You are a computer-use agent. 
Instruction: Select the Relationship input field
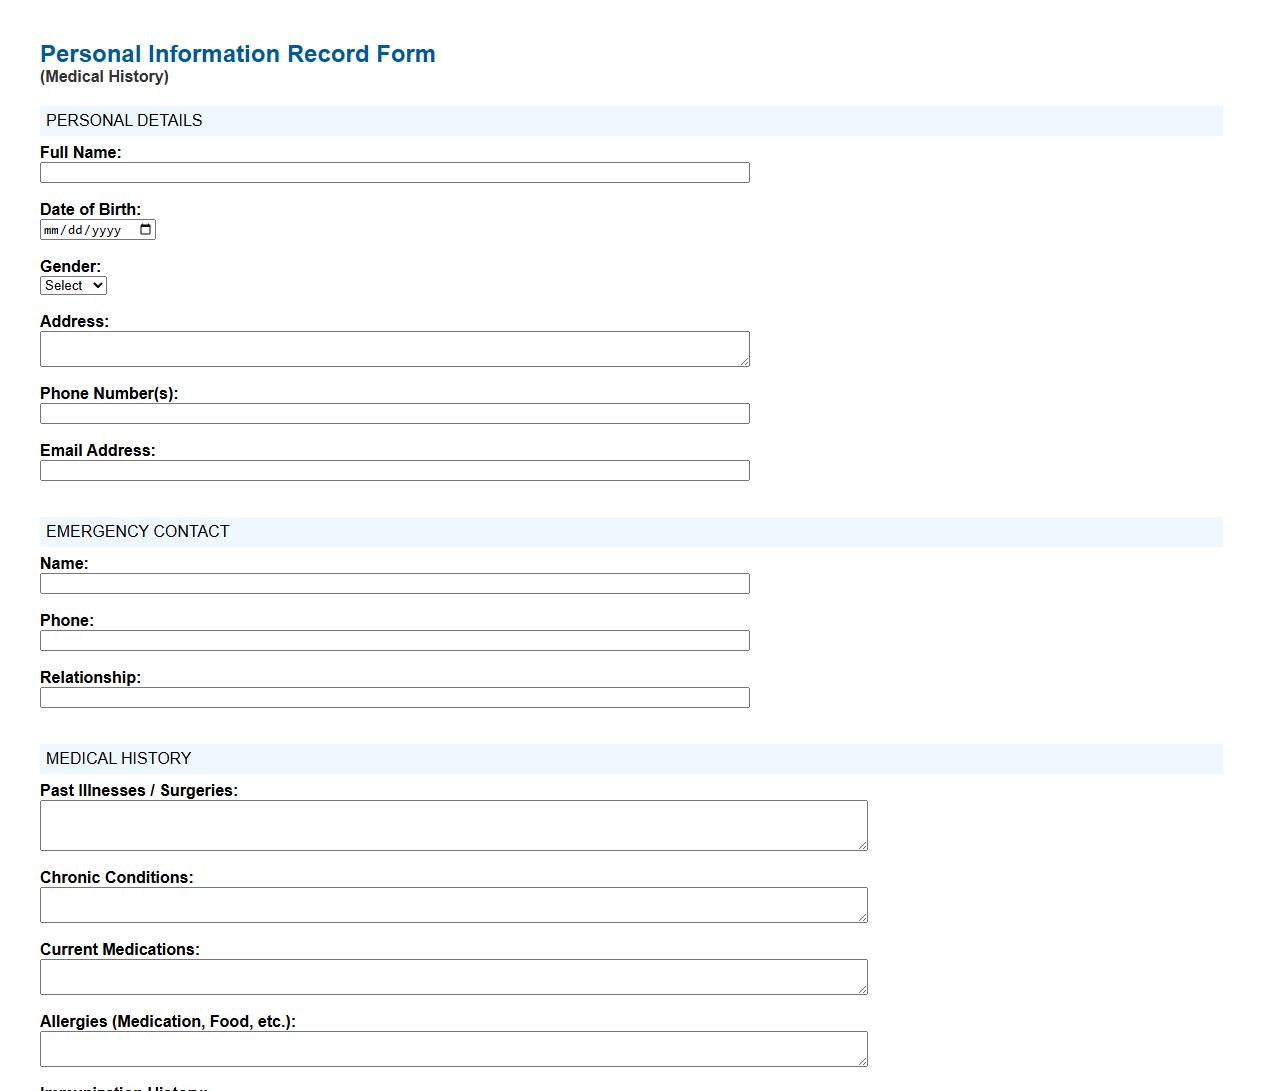(x=394, y=697)
